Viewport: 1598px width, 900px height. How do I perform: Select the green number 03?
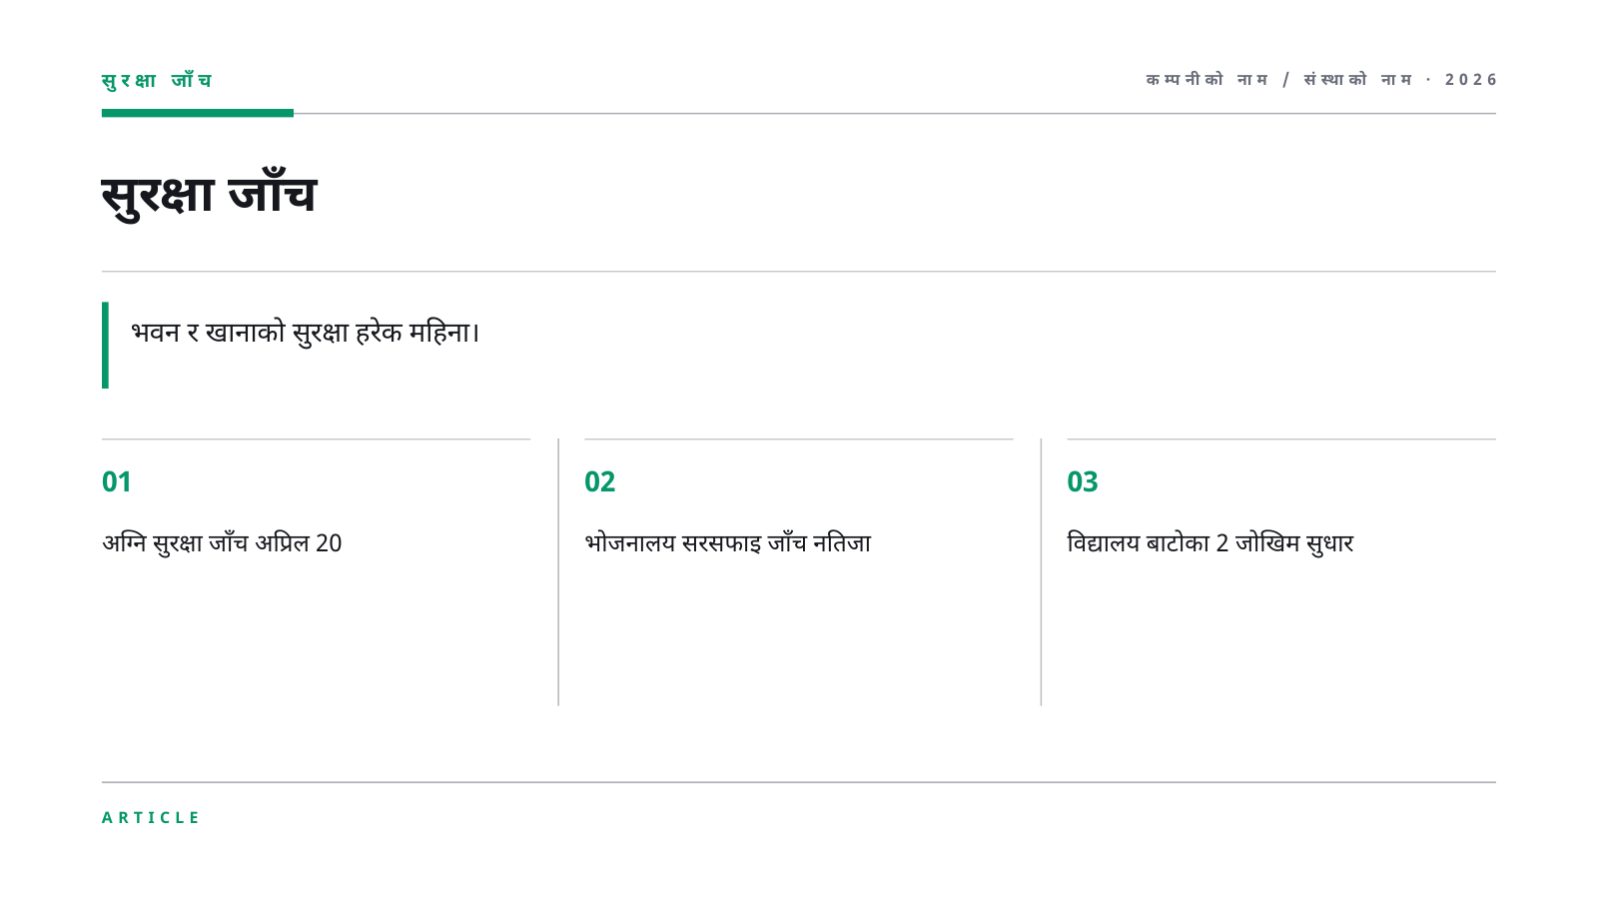click(1082, 482)
